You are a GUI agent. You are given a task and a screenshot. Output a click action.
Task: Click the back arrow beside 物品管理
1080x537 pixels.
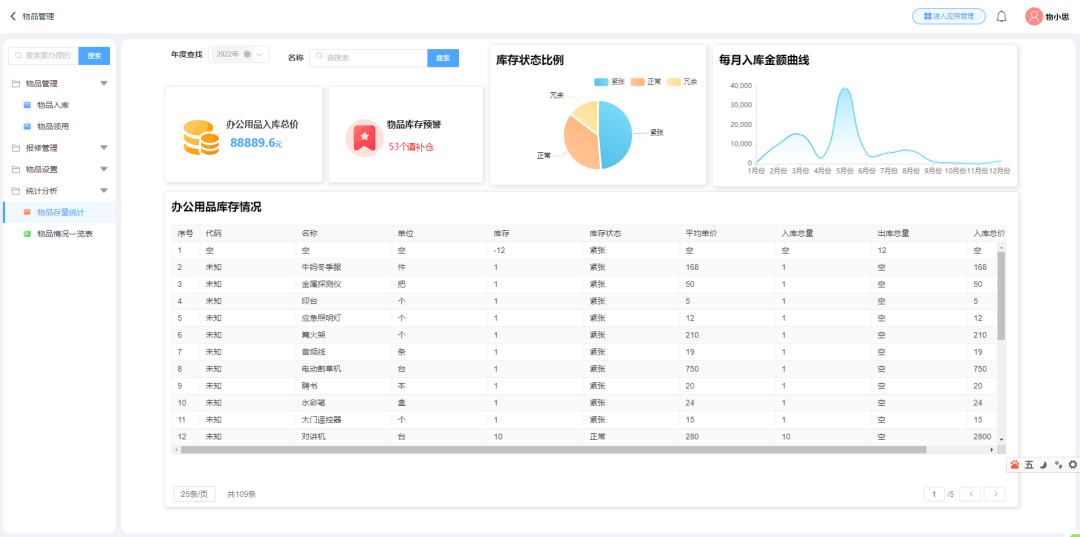coord(13,16)
